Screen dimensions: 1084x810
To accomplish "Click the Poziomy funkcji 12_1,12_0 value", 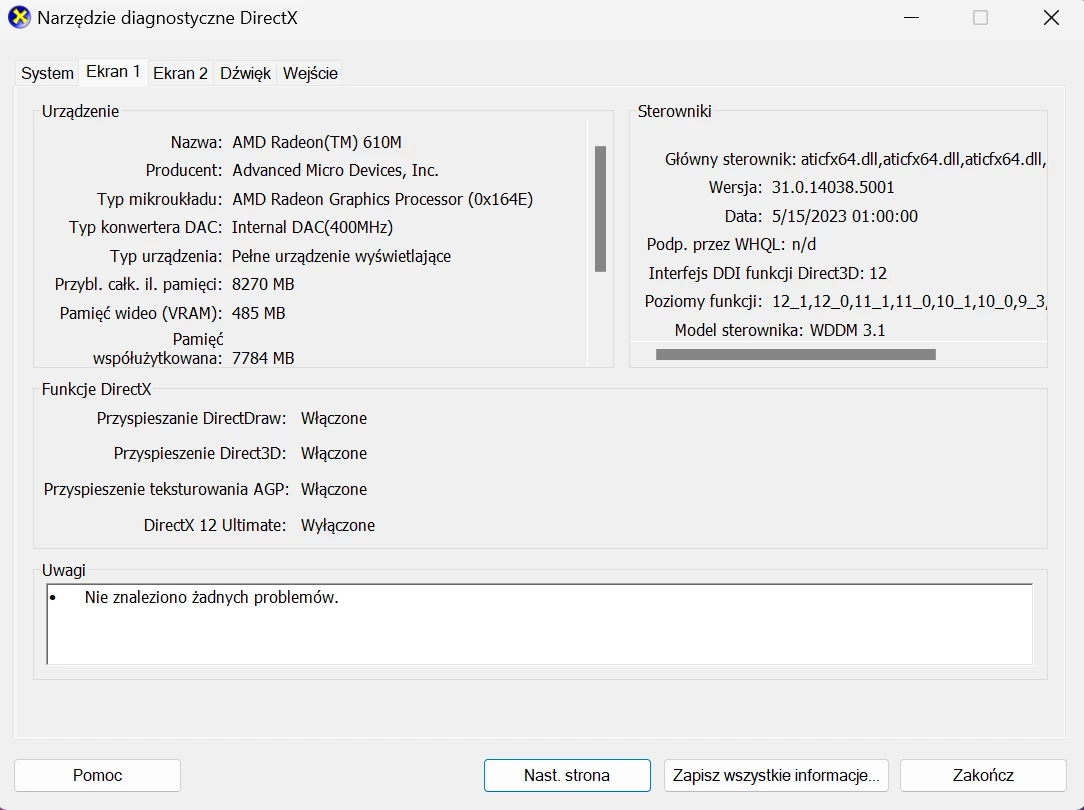I will click(909, 302).
